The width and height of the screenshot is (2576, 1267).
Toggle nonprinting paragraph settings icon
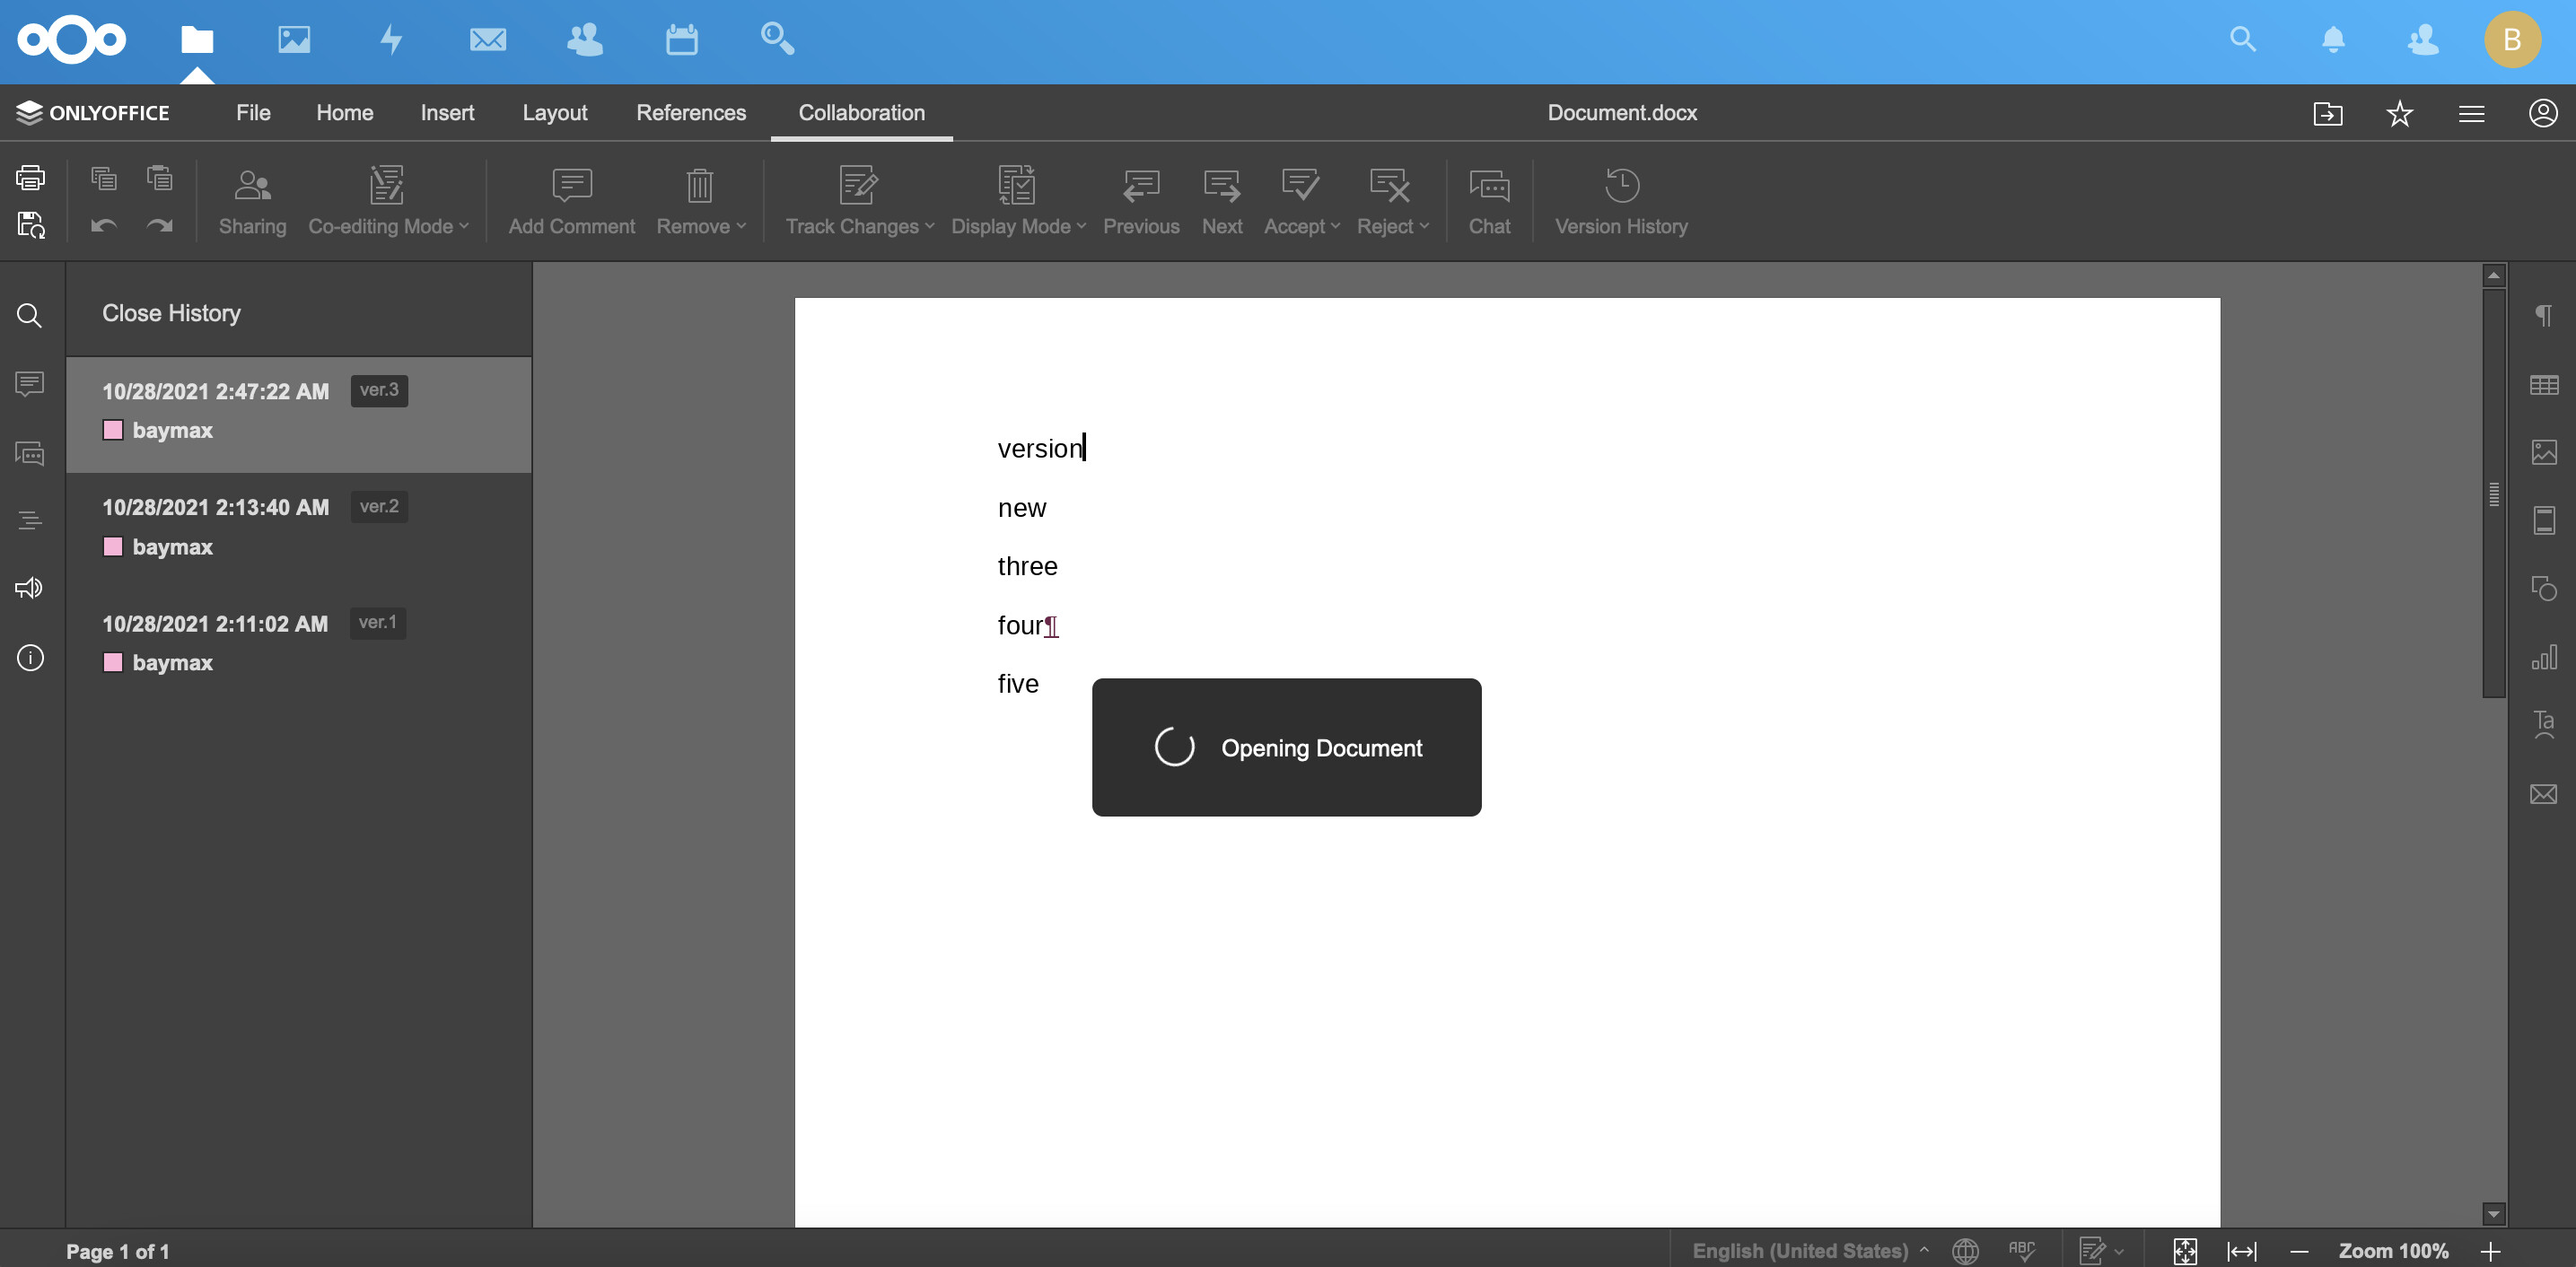(x=2544, y=316)
